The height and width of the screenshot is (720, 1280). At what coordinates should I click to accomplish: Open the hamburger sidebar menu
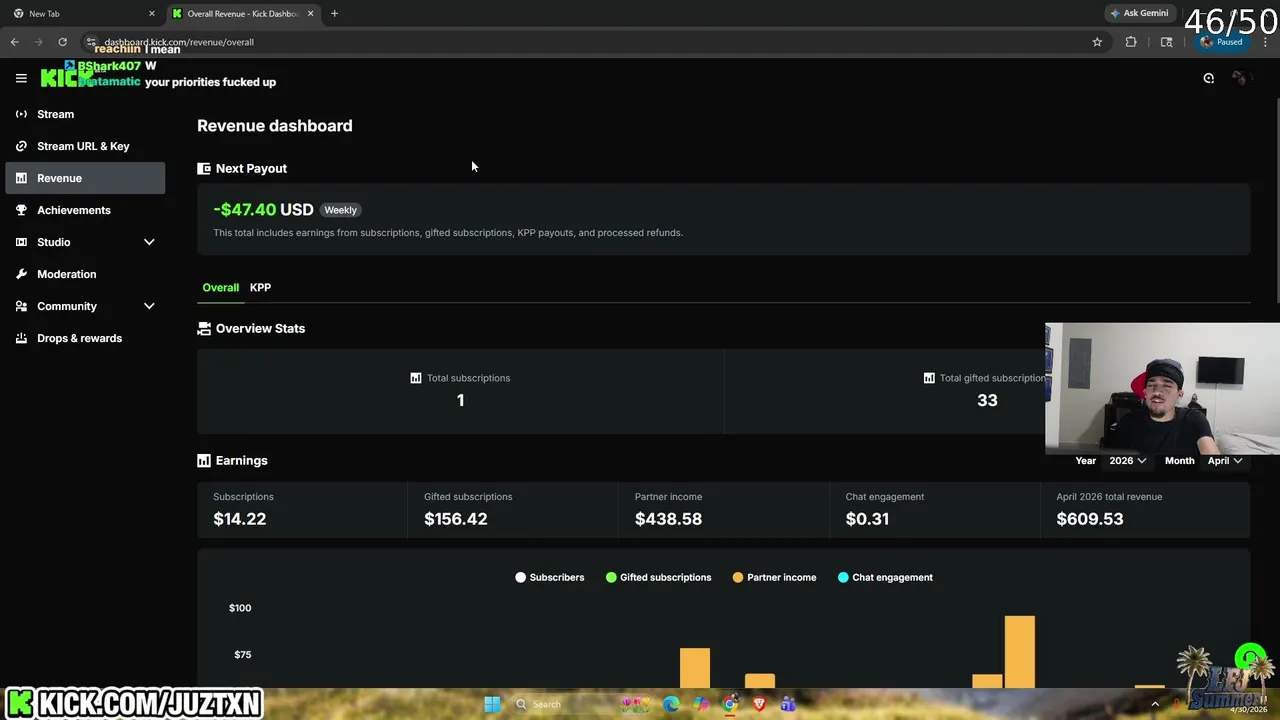coord(21,78)
